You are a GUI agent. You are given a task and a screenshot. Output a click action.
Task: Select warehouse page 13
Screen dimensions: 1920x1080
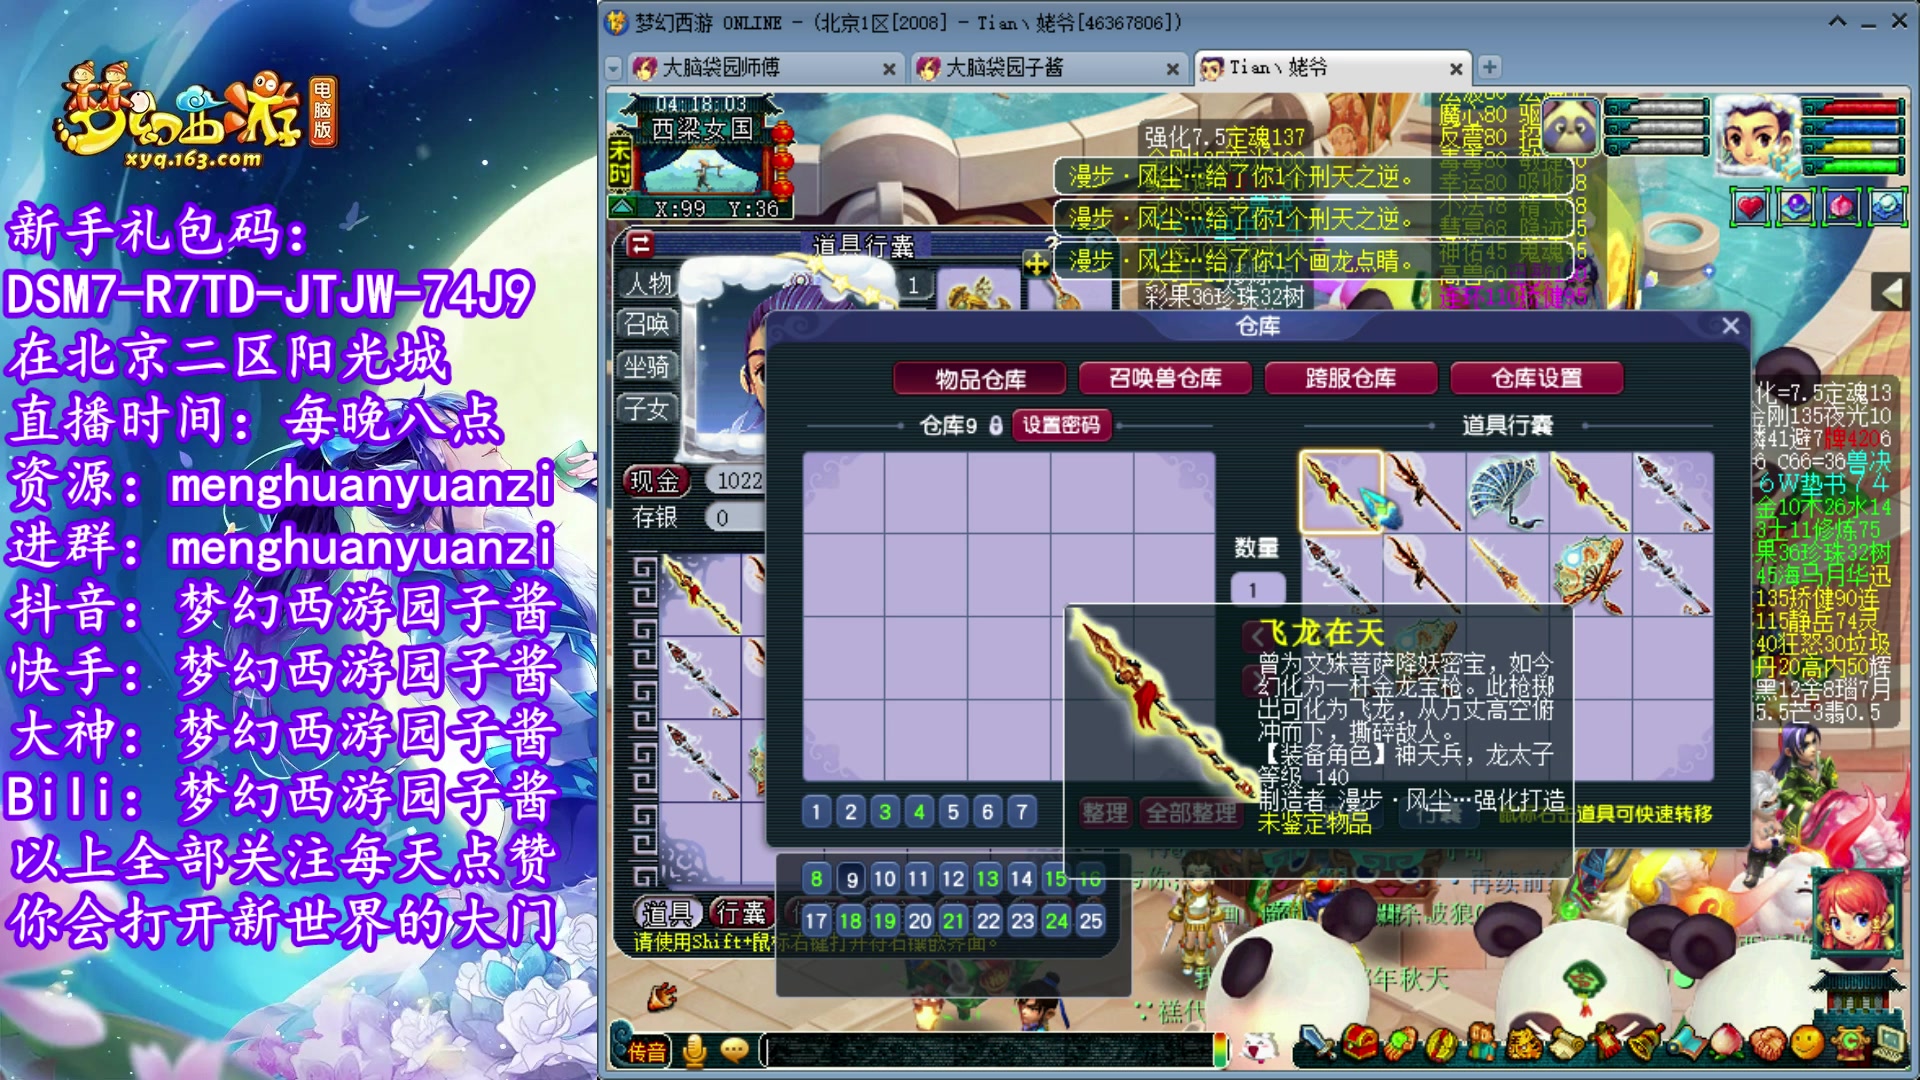987,879
